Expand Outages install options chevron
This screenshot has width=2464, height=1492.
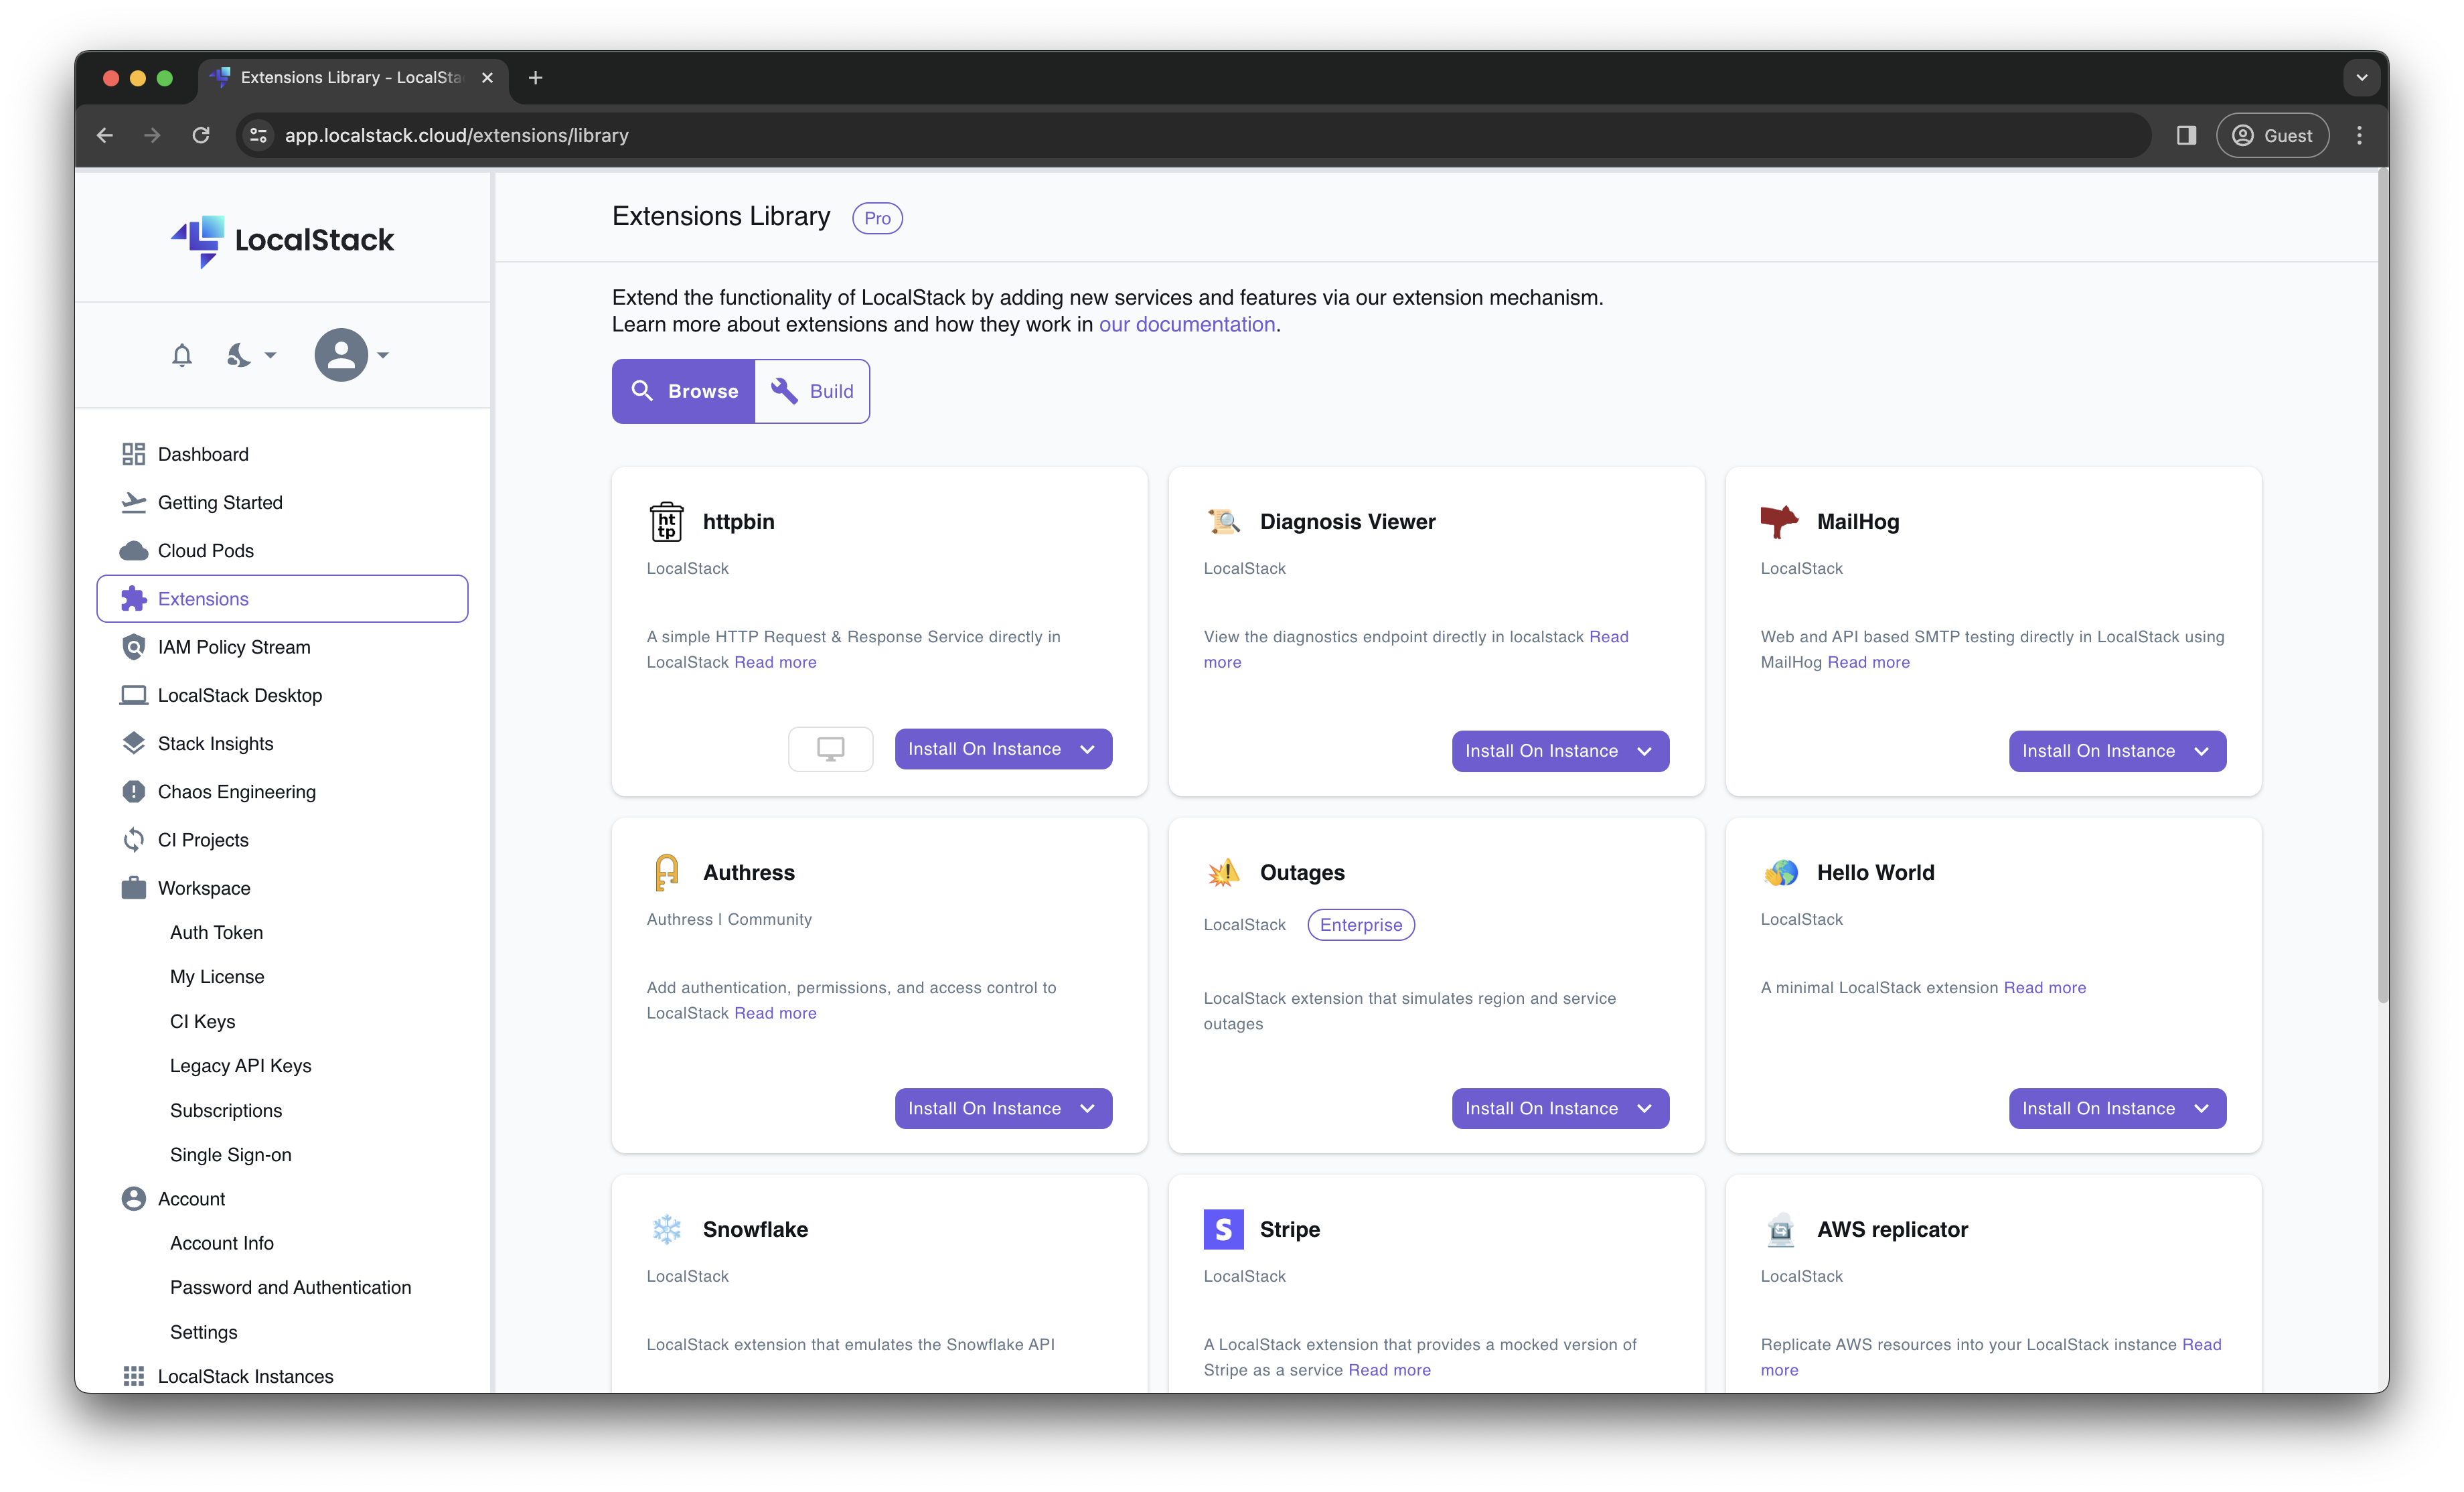pos(1645,1108)
